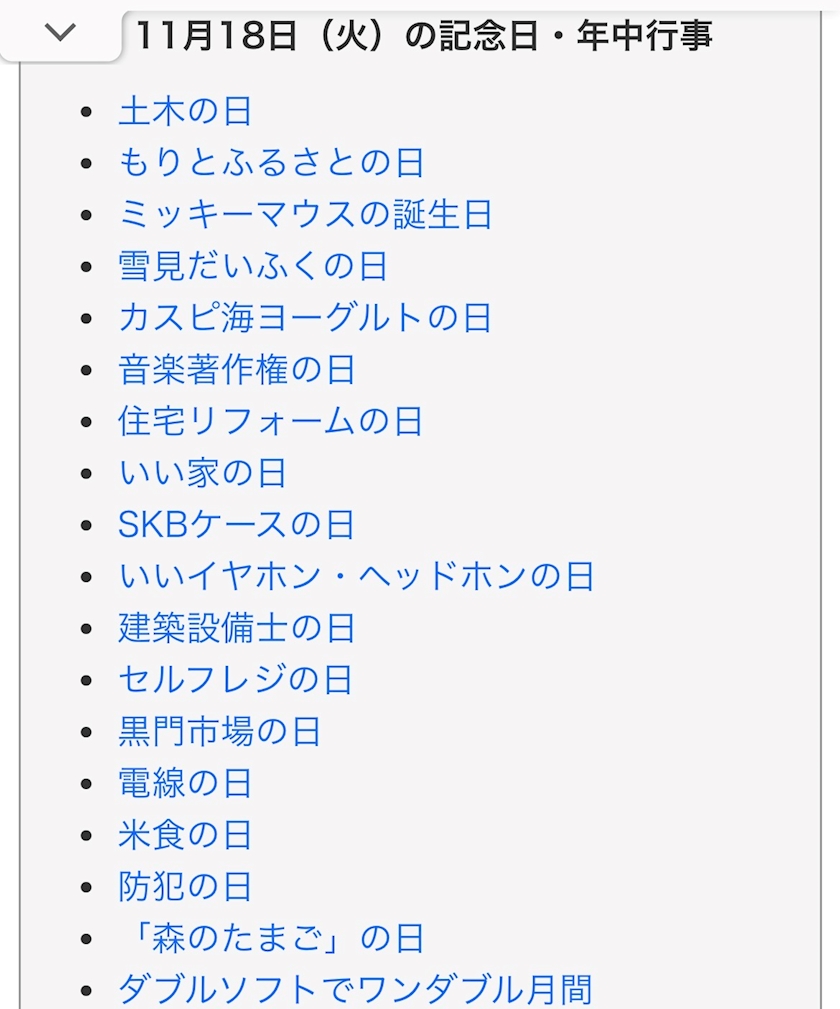Open the 雪見だいふくの日 link
840x1009 pixels.
253,267
